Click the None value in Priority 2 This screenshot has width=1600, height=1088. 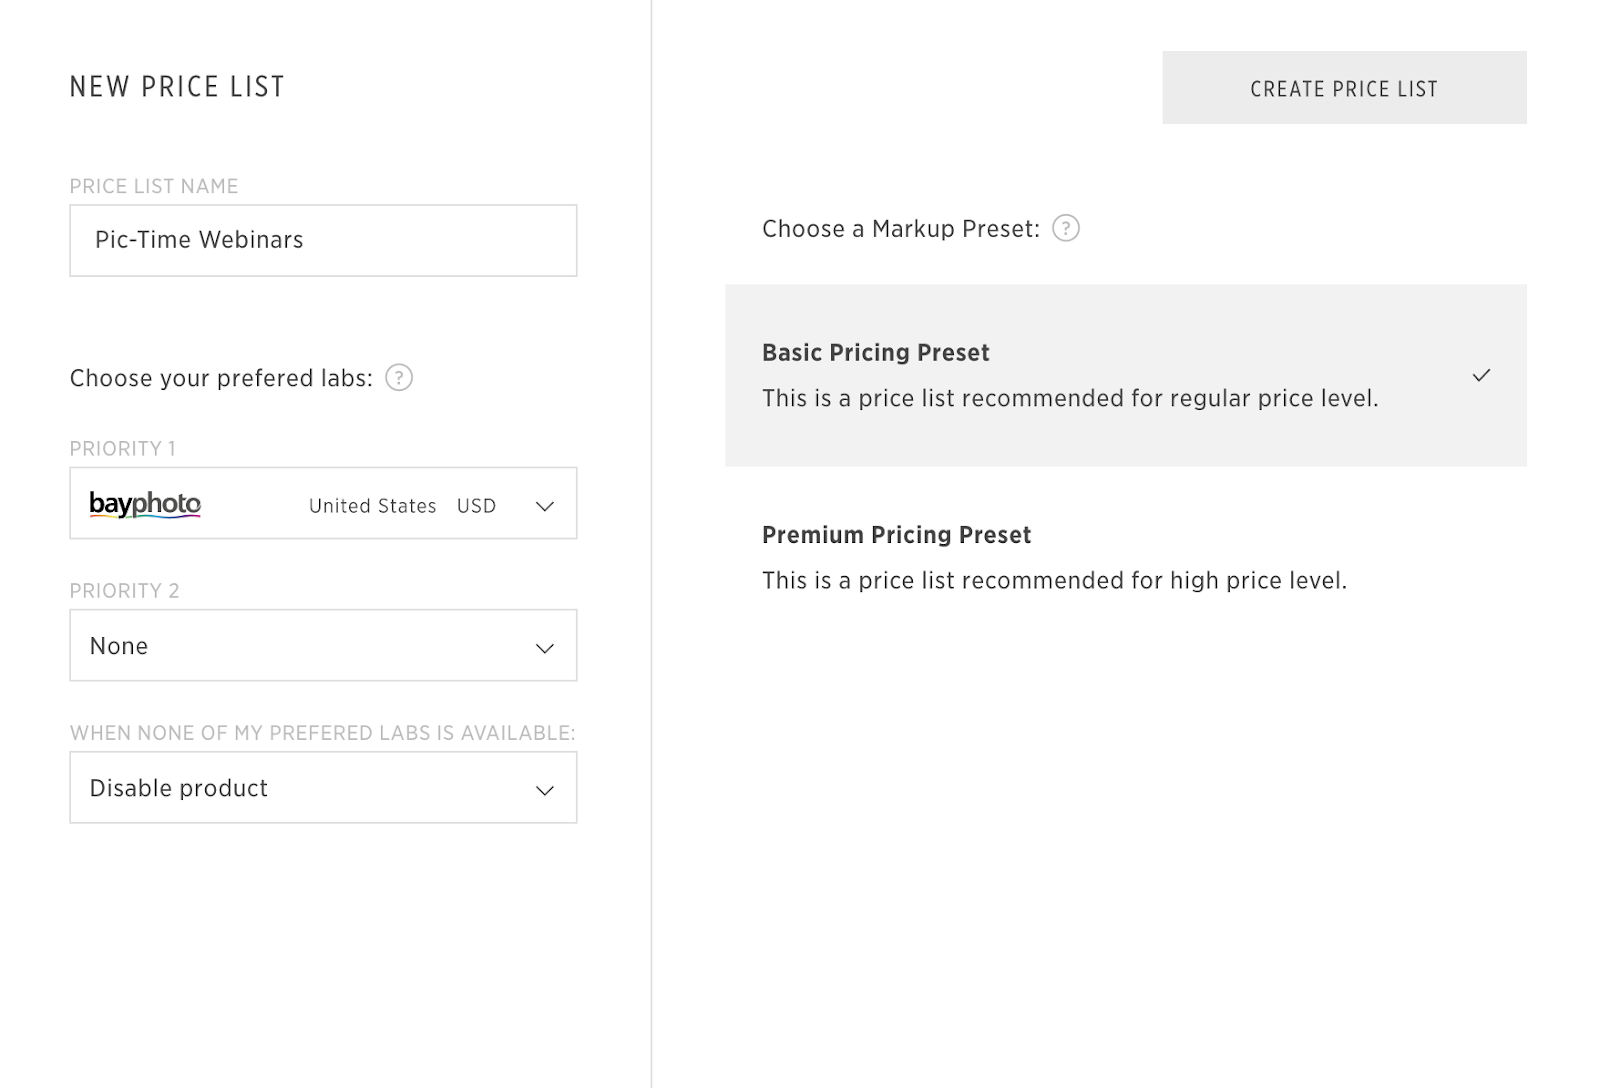(x=119, y=646)
